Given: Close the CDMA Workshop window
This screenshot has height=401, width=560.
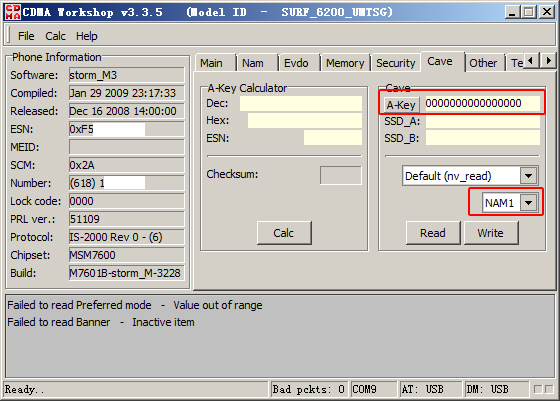Looking at the screenshot, I should [547, 12].
